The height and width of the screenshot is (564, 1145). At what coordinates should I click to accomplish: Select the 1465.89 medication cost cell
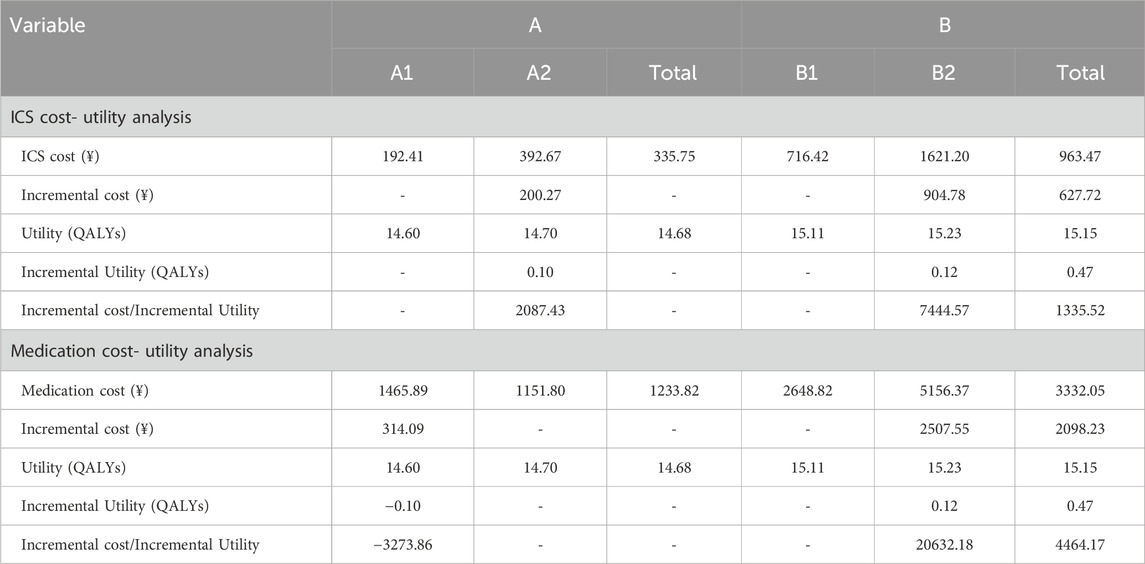[x=402, y=391]
